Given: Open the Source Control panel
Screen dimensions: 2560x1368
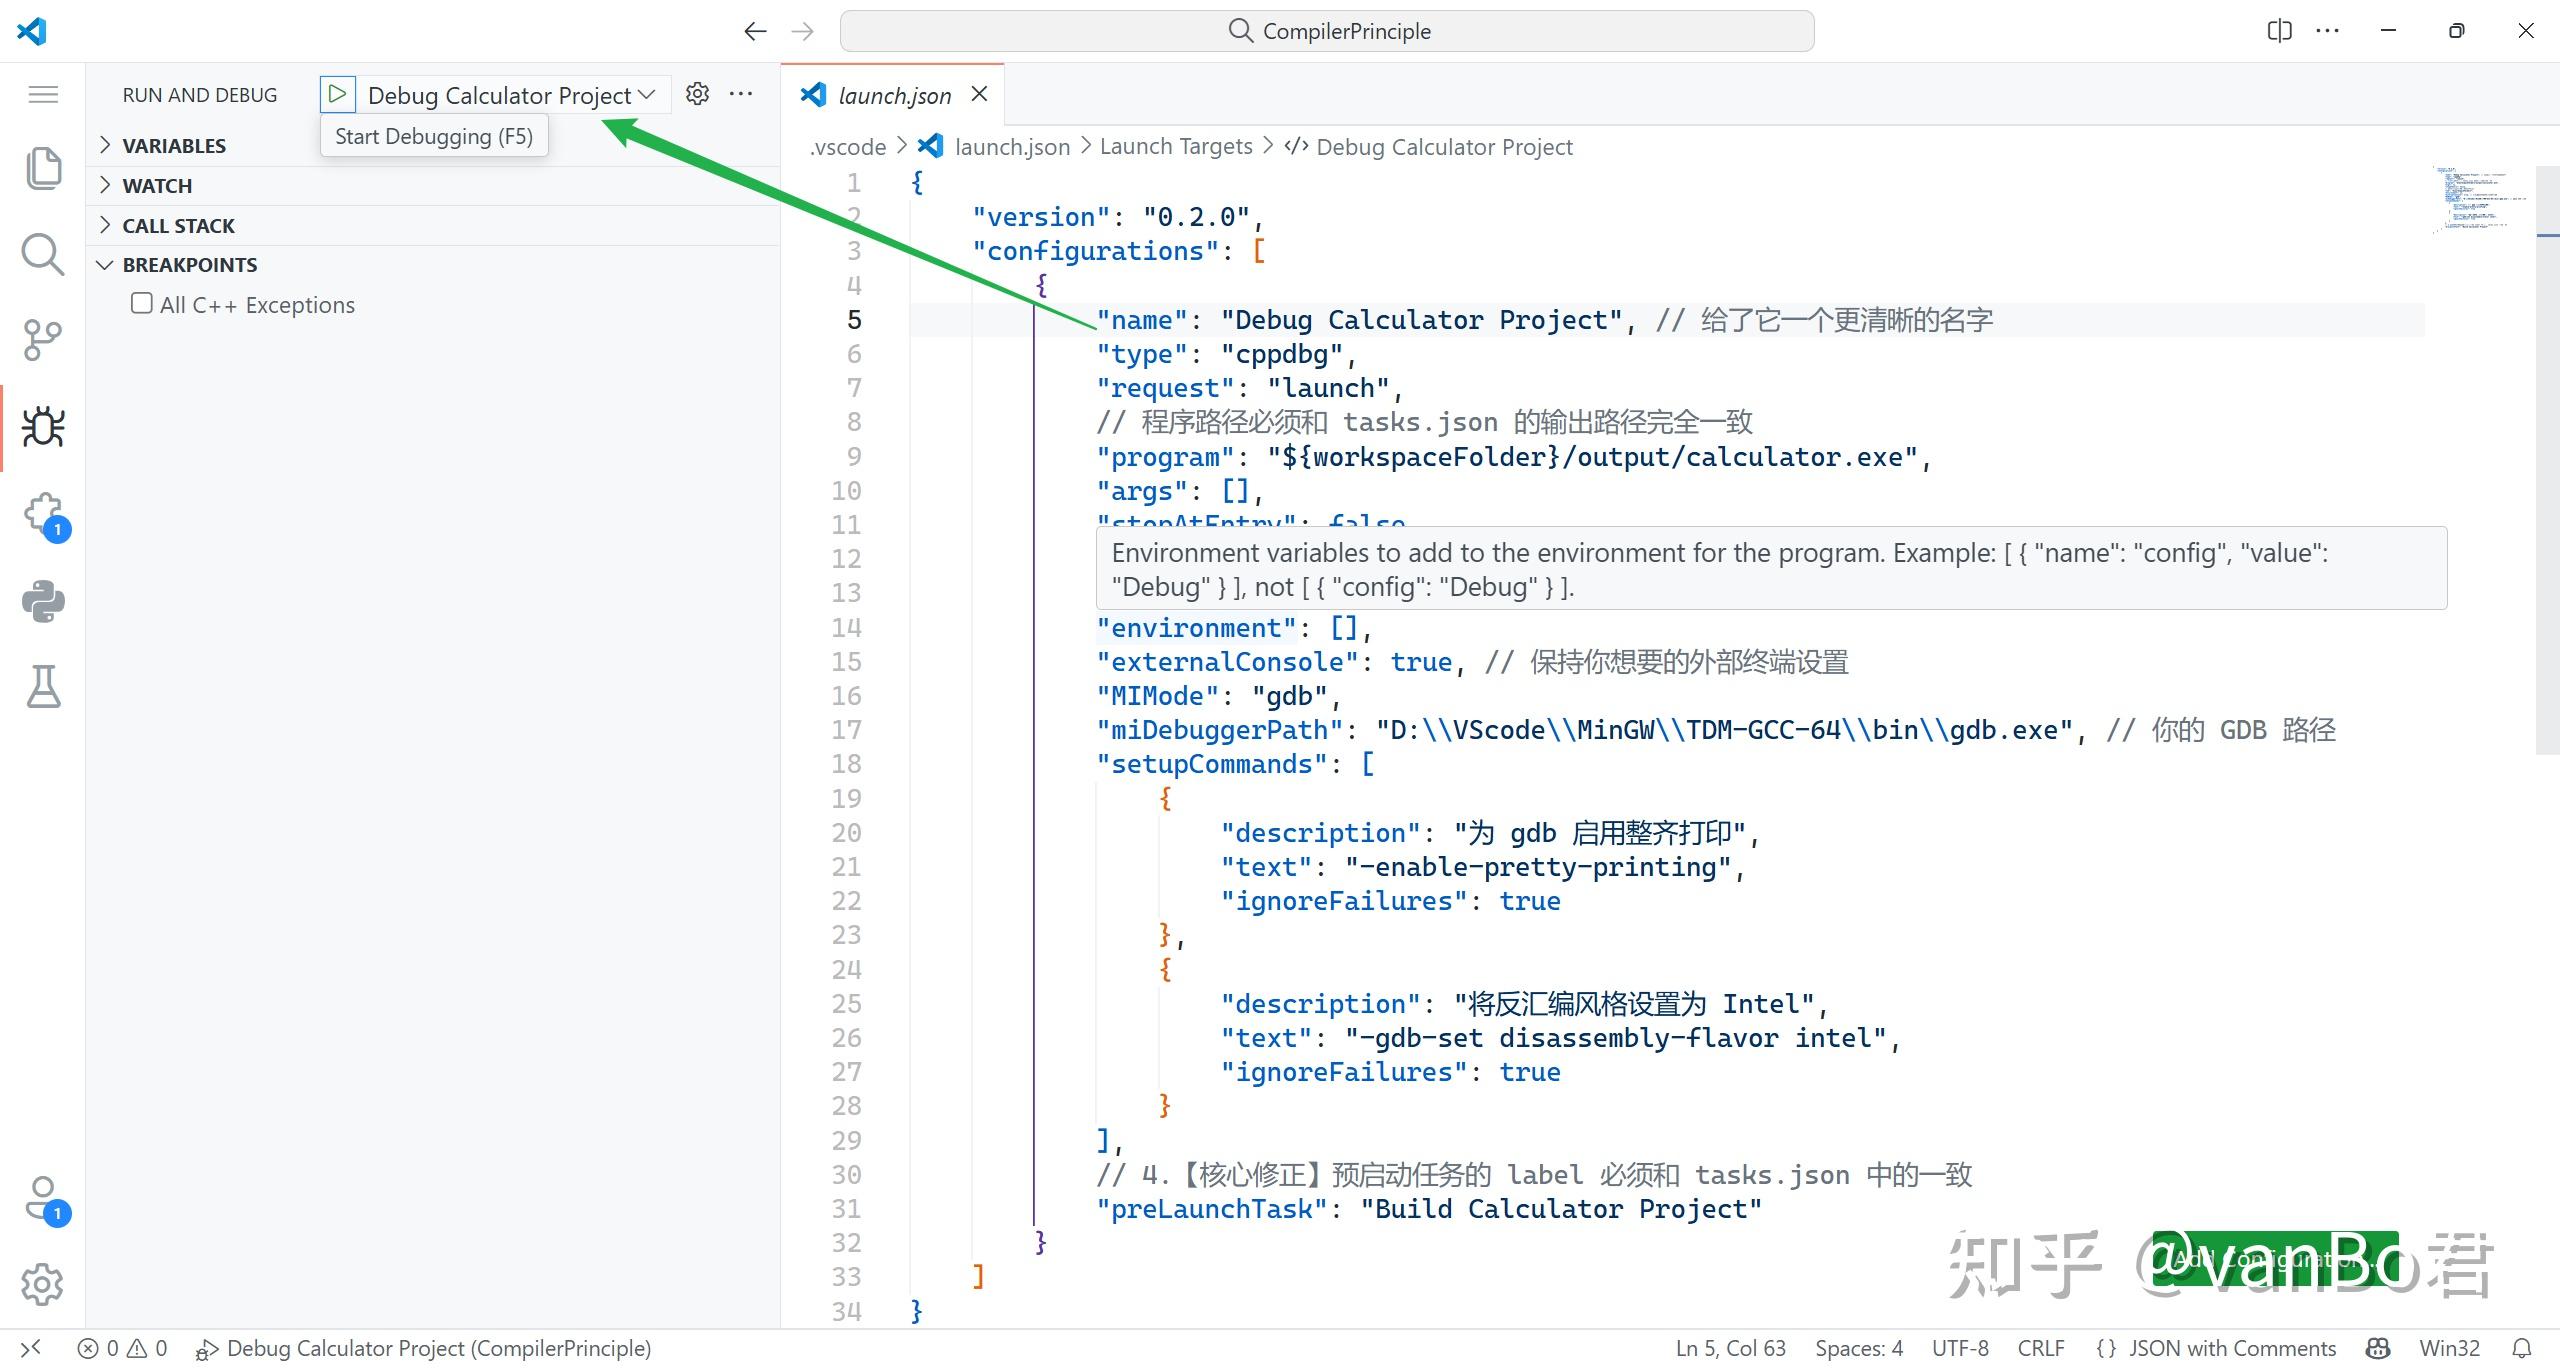Looking at the screenshot, I should [x=42, y=340].
